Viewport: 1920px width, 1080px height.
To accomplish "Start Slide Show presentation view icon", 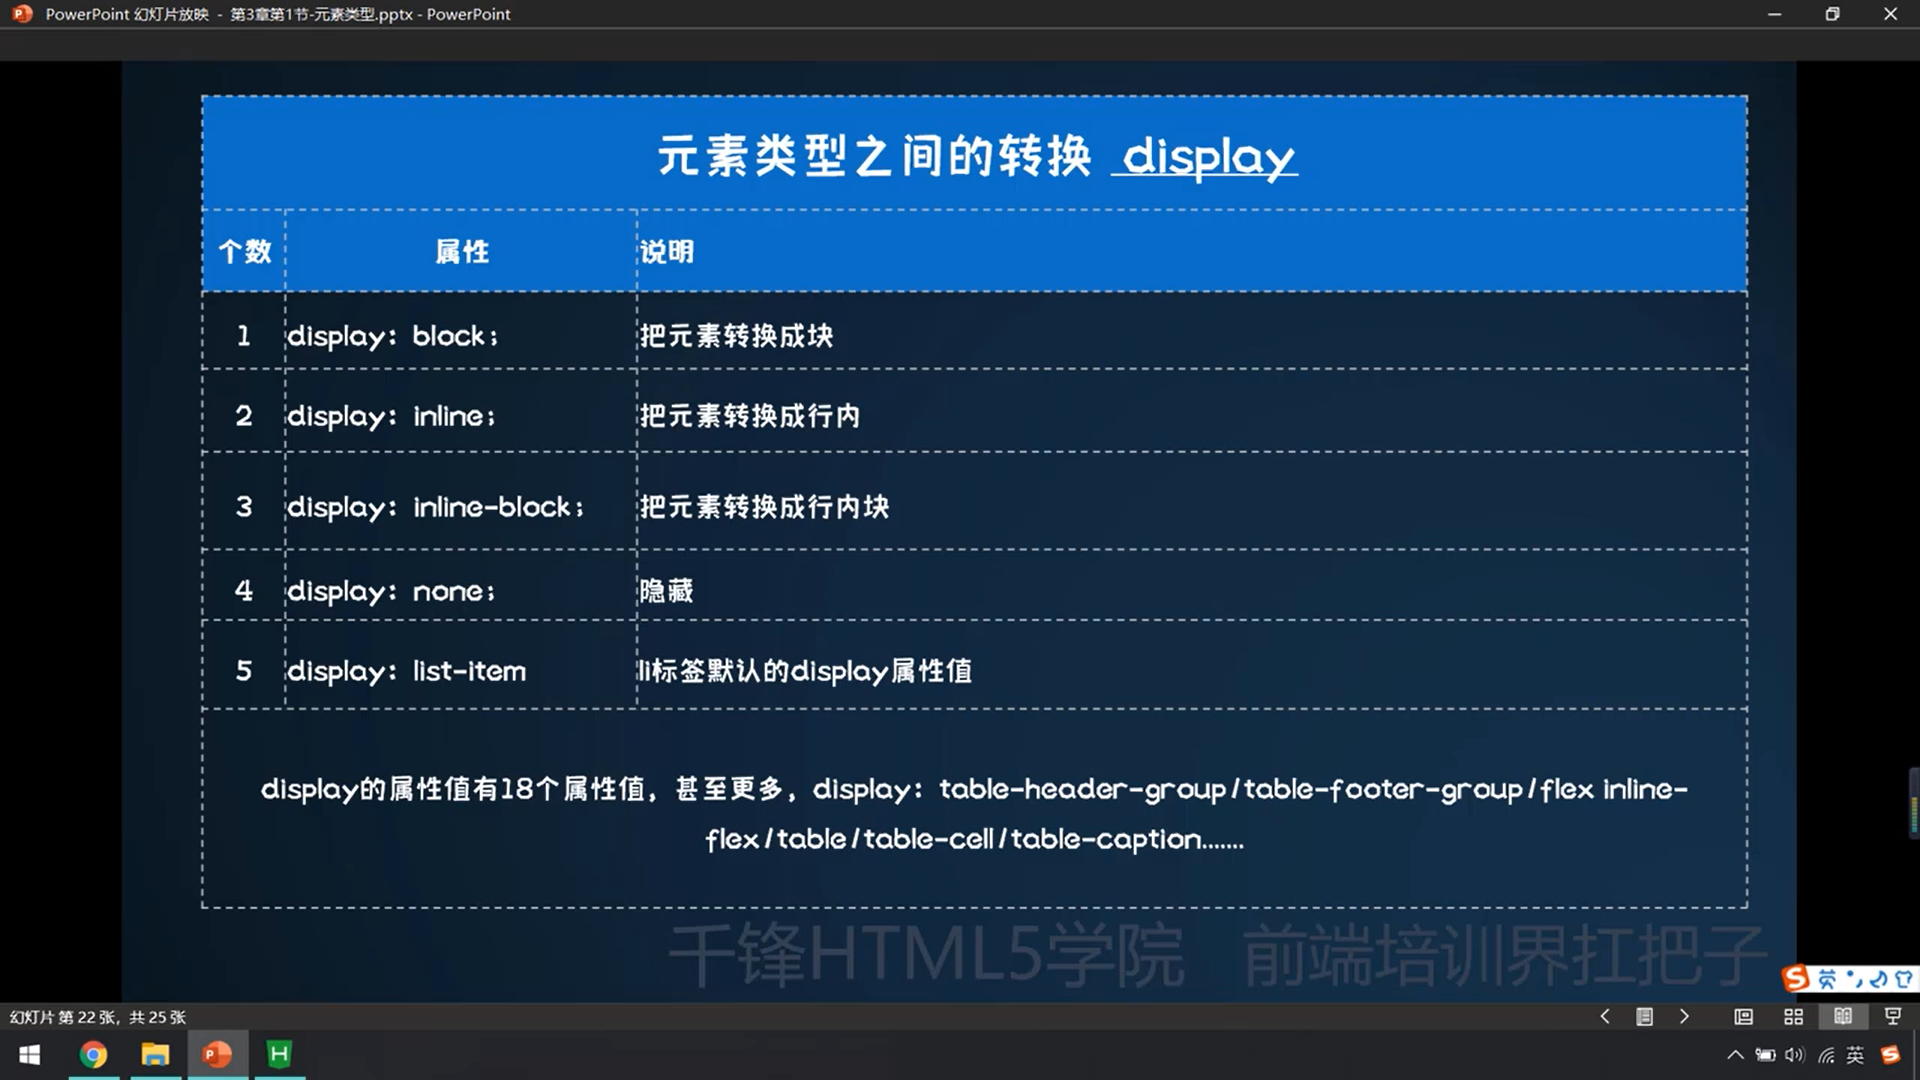I will [x=1892, y=1016].
